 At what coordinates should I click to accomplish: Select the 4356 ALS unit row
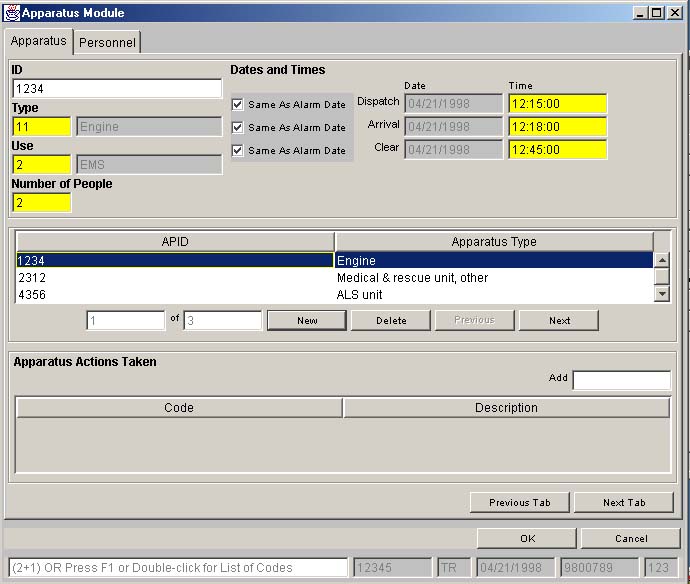click(x=334, y=295)
